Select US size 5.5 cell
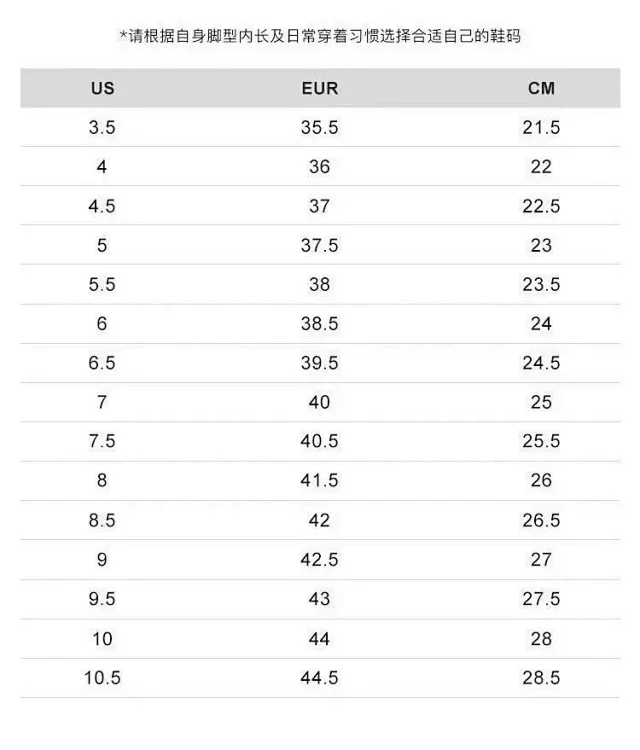The image size is (640, 750). (102, 285)
